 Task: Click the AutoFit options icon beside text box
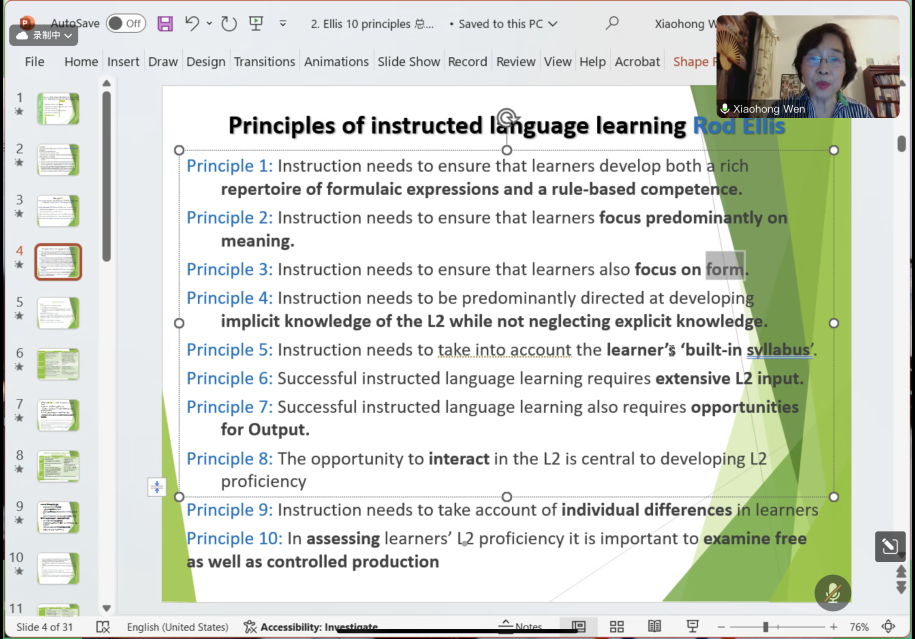pos(156,487)
